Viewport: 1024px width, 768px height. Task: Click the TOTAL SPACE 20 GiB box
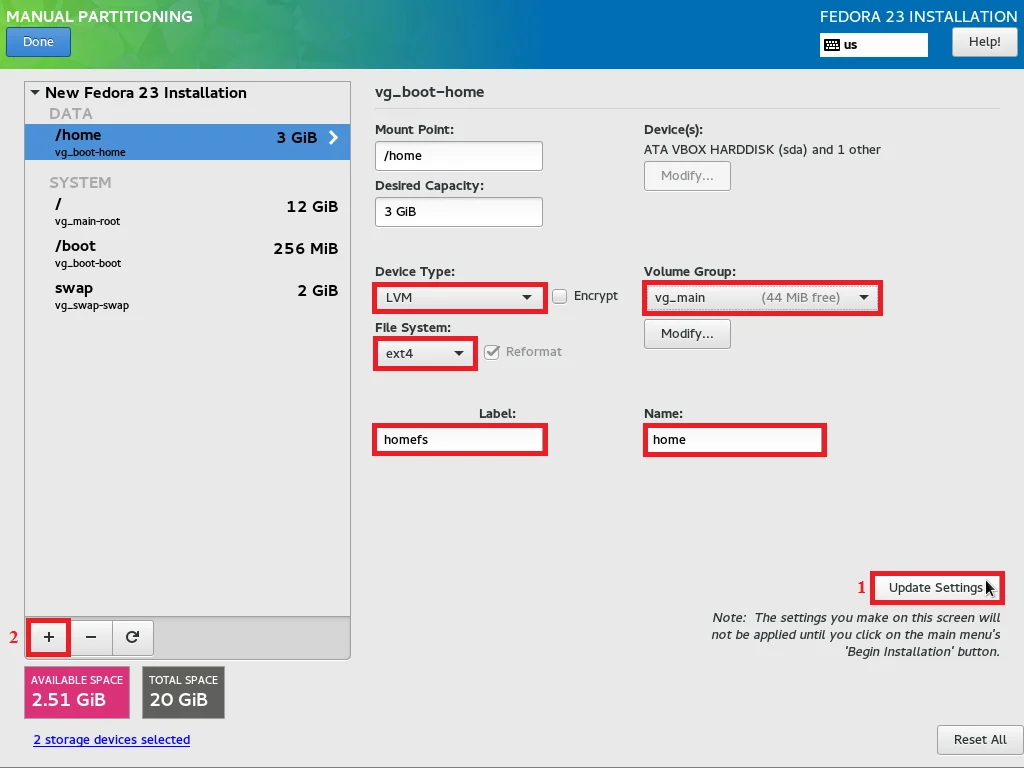(184, 692)
